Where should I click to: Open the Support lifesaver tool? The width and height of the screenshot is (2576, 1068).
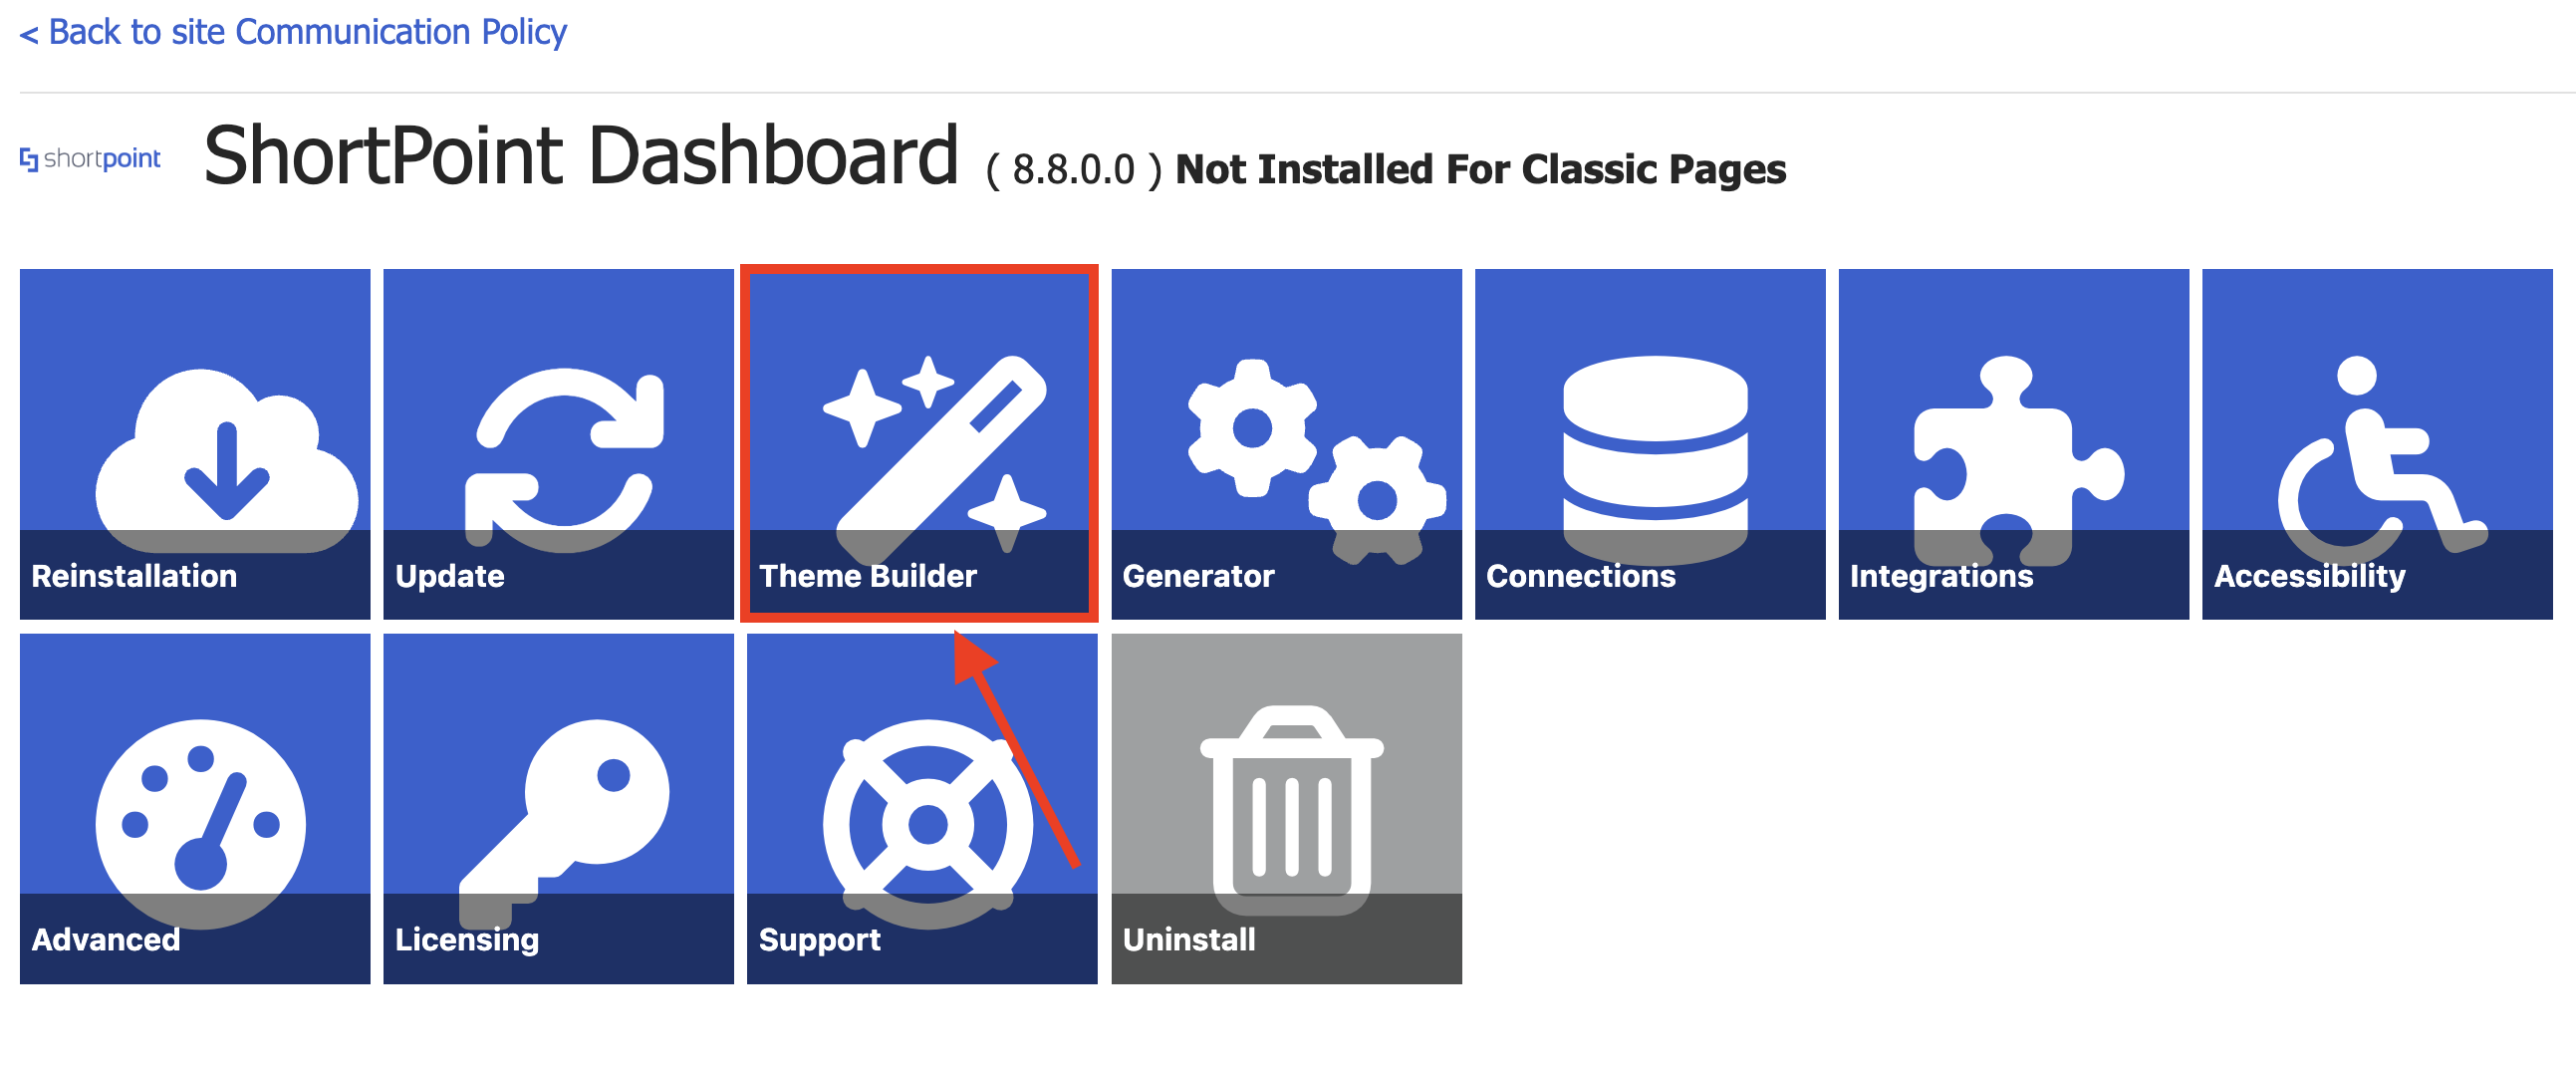(x=918, y=805)
